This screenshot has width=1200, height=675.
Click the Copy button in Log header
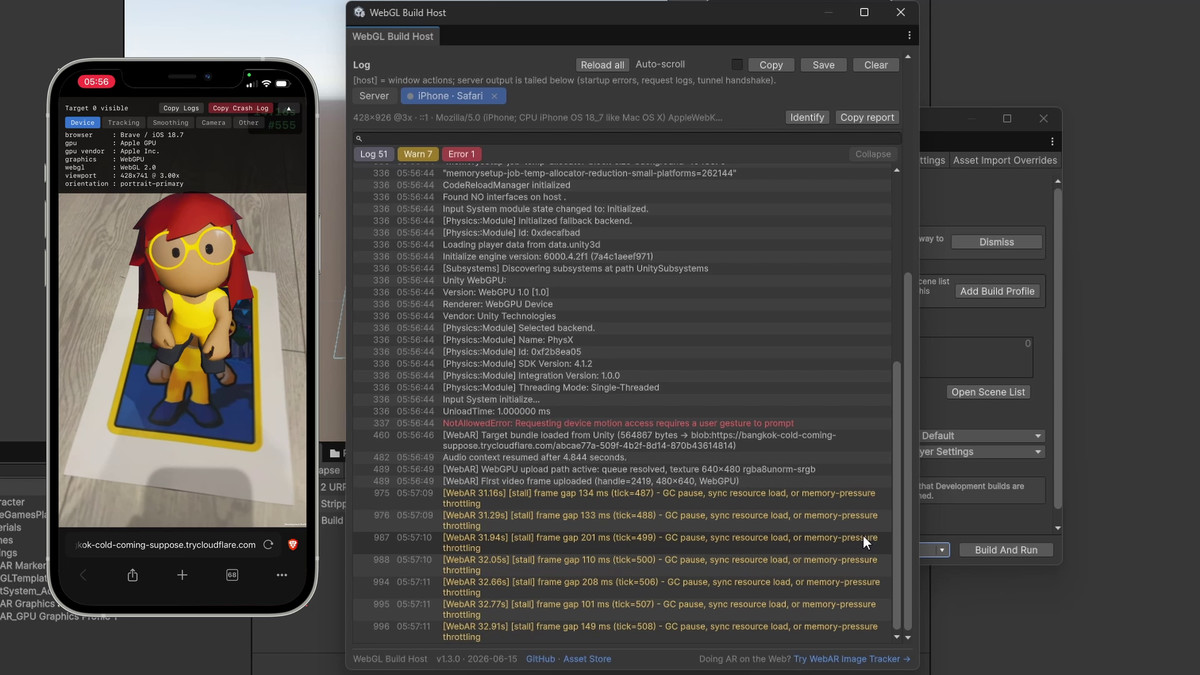coord(771,65)
